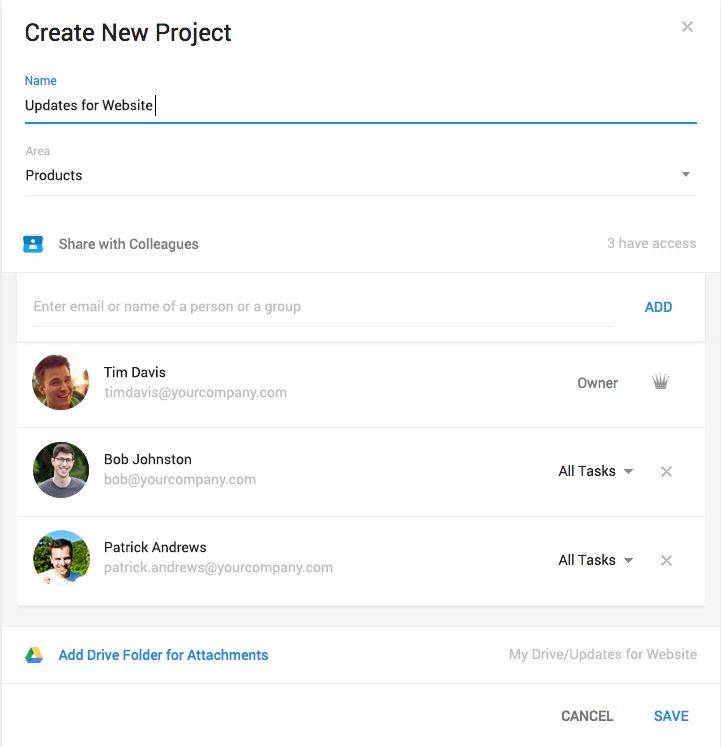The image size is (721, 747).
Task: Click the Share with Colleagues contact icon
Action: pyautogui.click(x=33, y=244)
